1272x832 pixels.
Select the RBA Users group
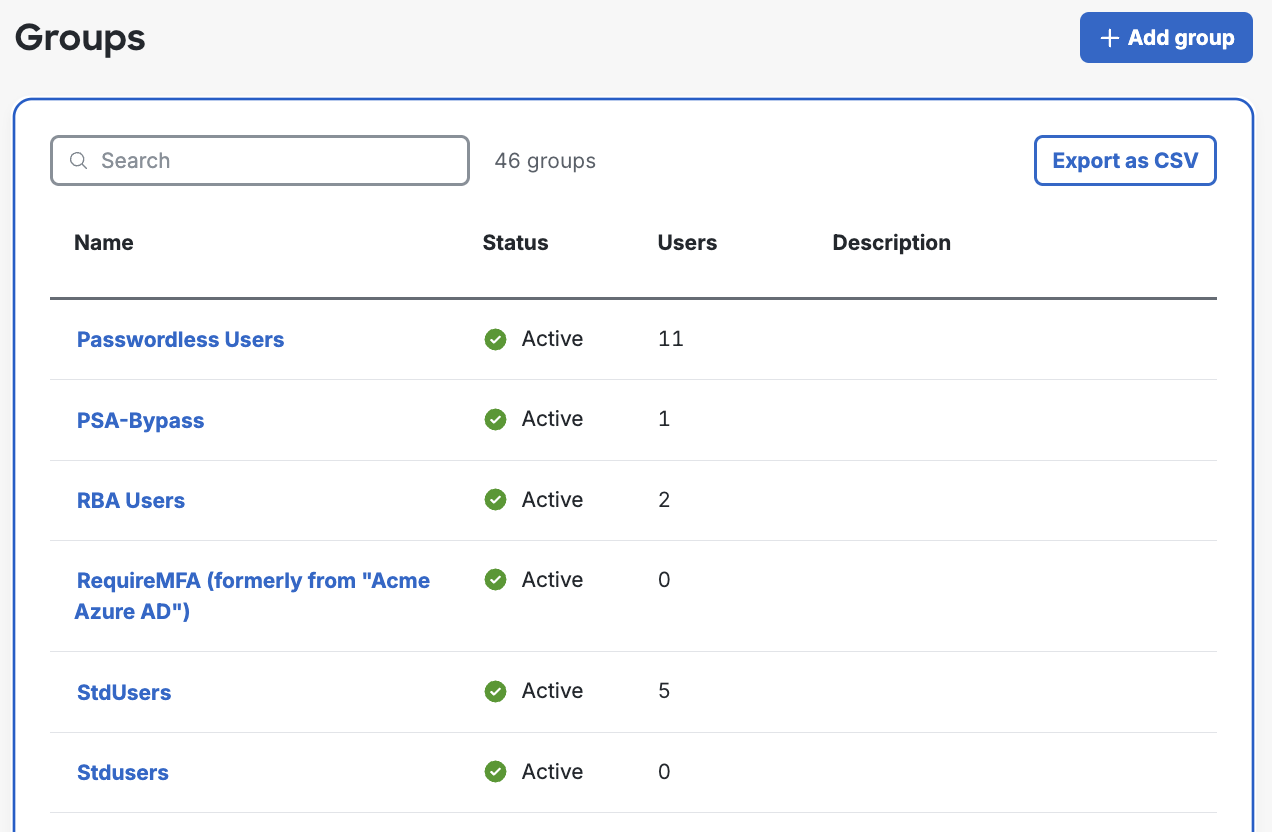pos(131,501)
